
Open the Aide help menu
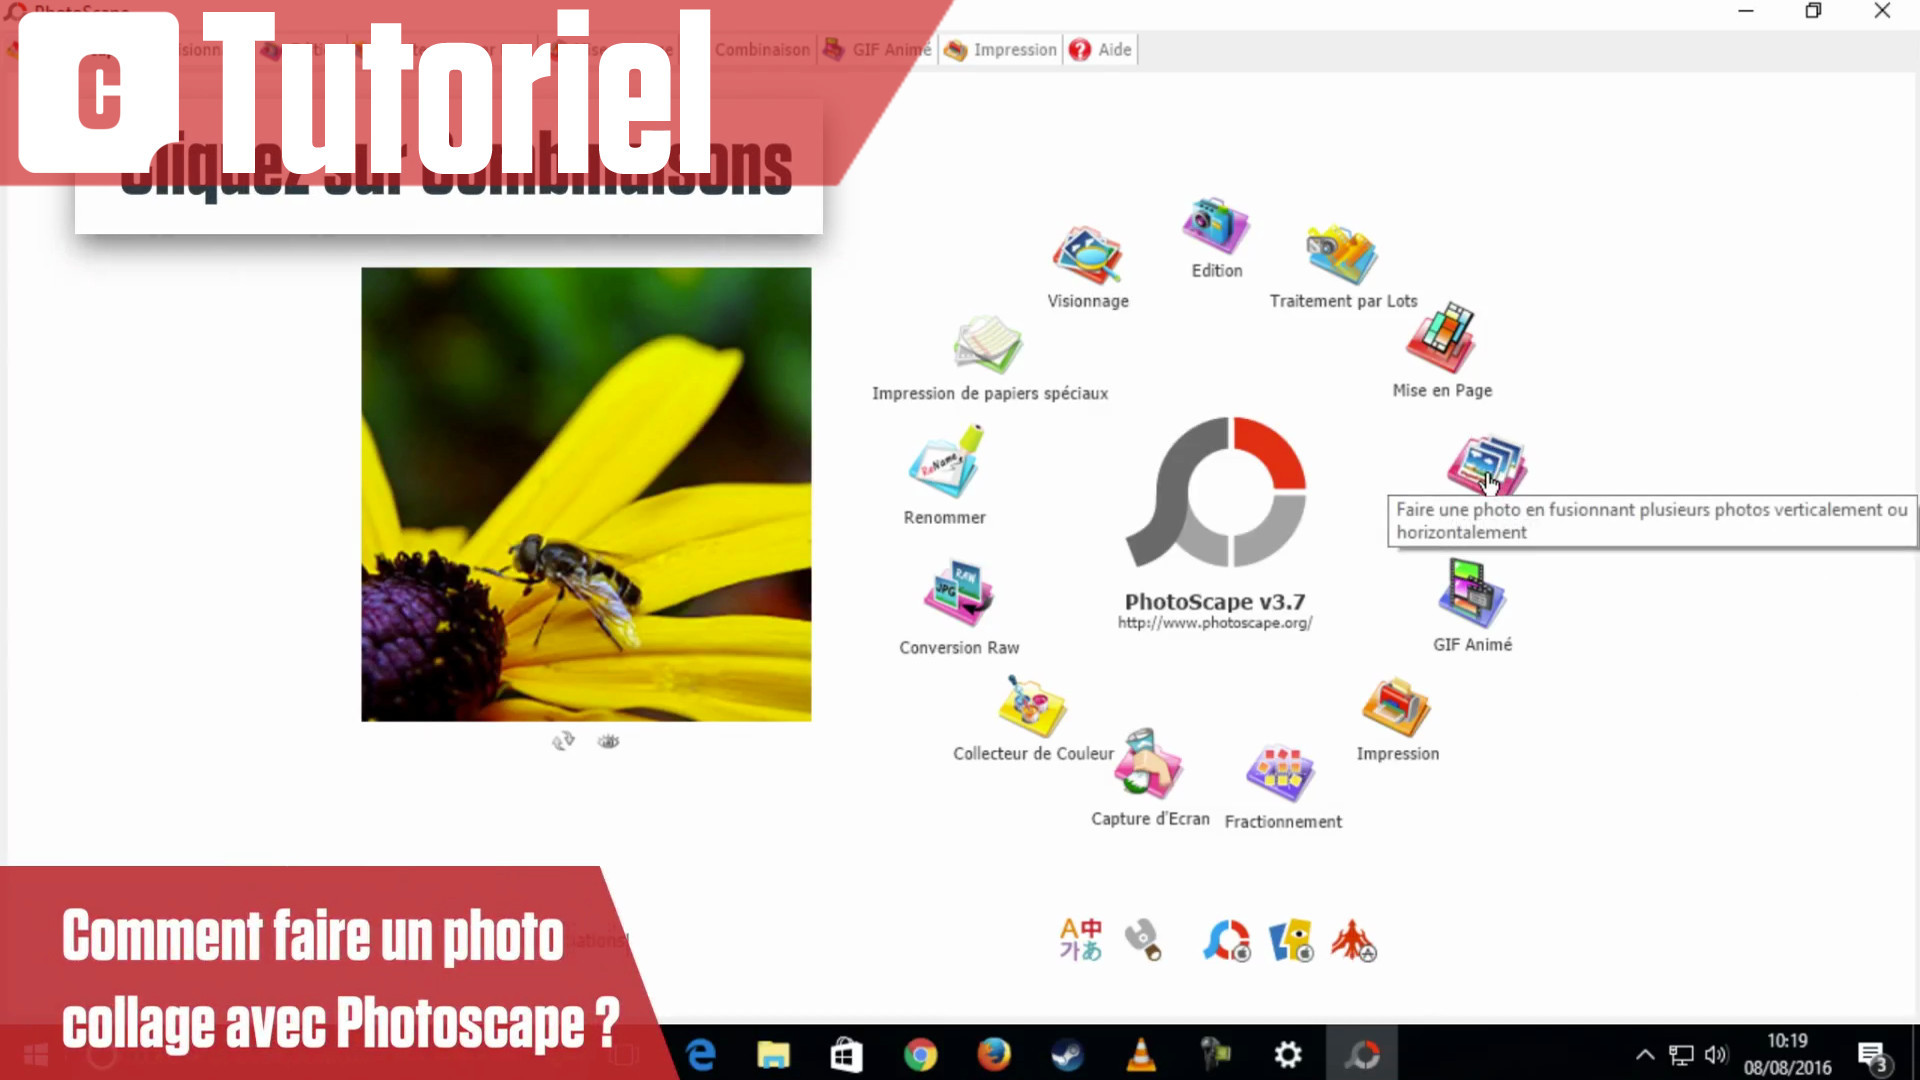[1113, 49]
